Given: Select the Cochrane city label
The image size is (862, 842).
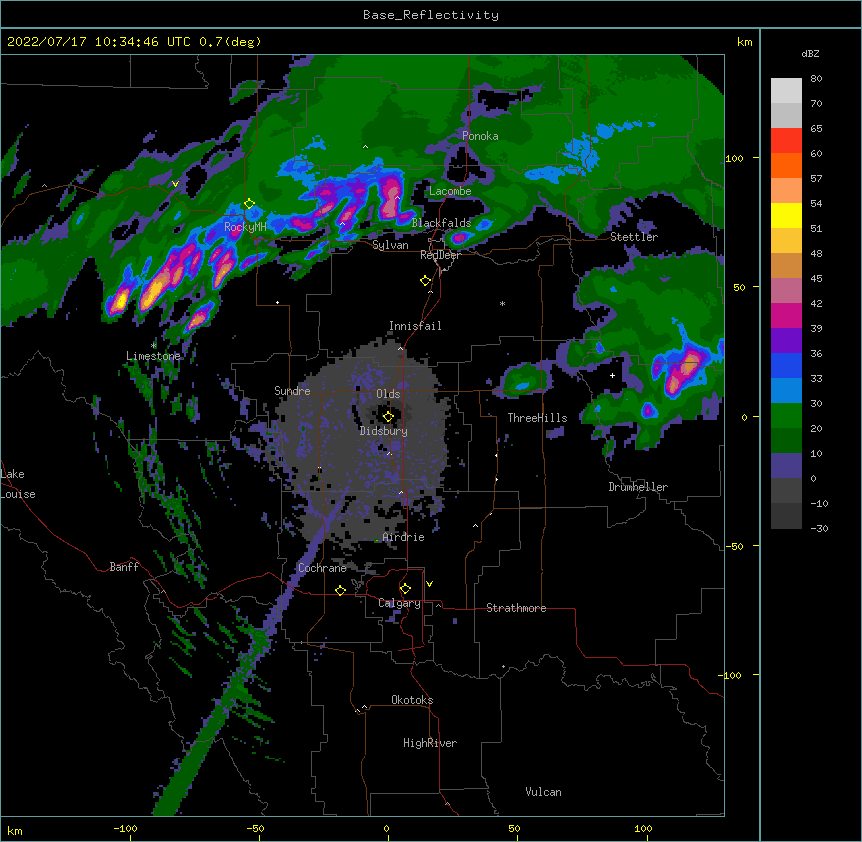Looking at the screenshot, I should (x=322, y=568).
